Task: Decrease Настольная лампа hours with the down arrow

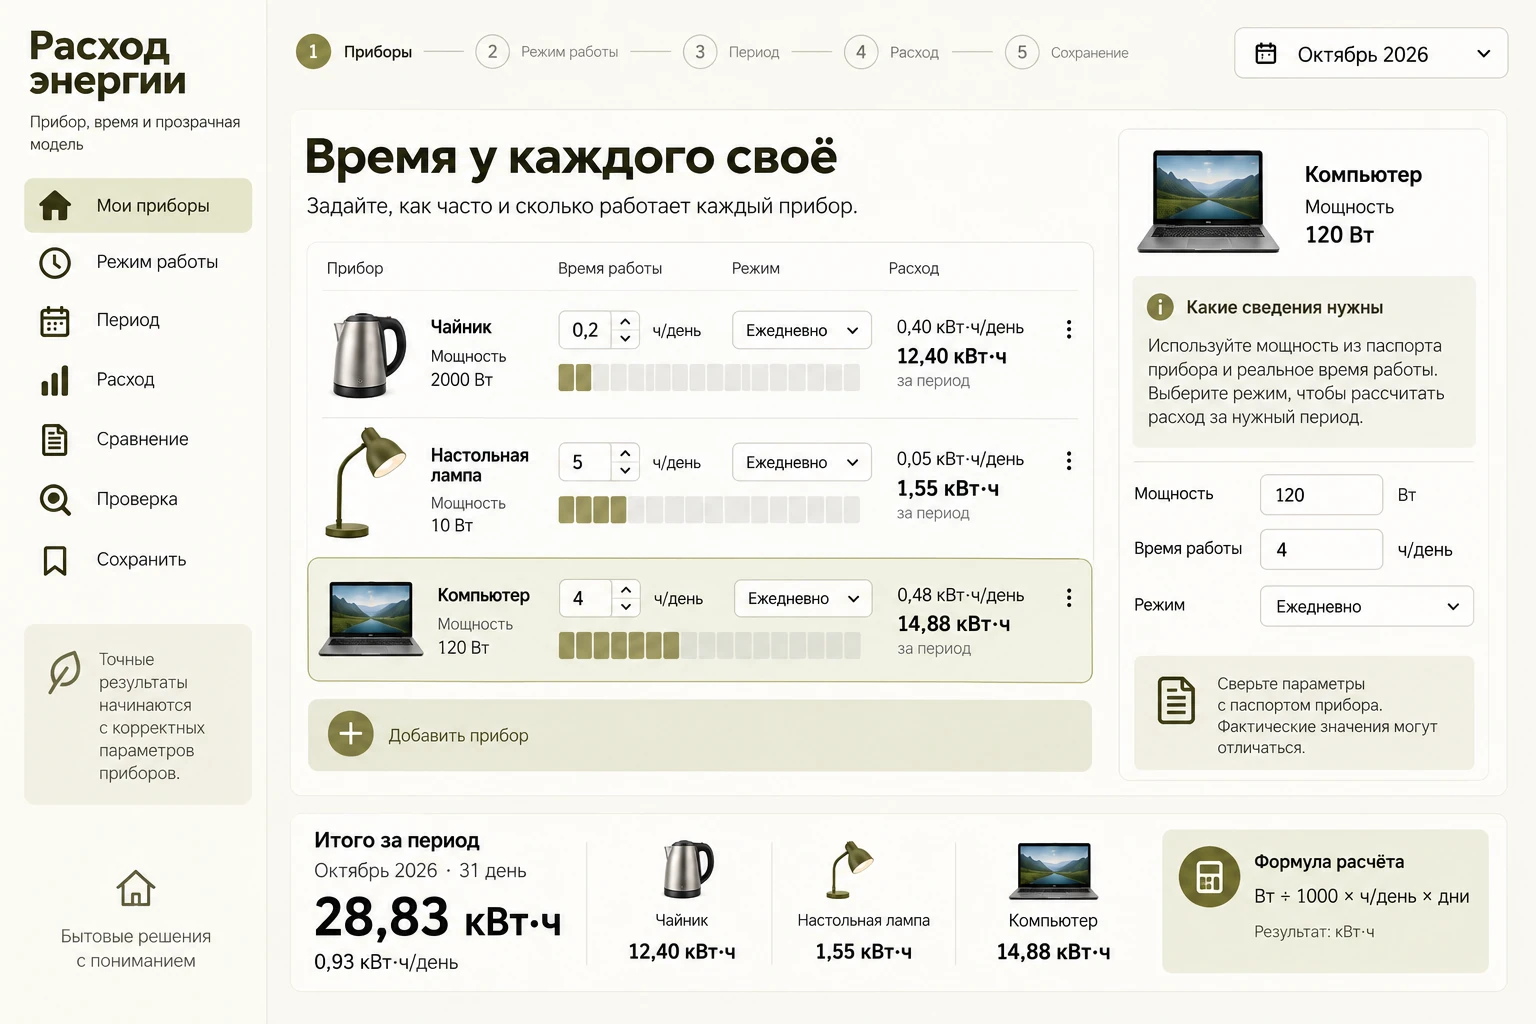Action: coord(625,471)
